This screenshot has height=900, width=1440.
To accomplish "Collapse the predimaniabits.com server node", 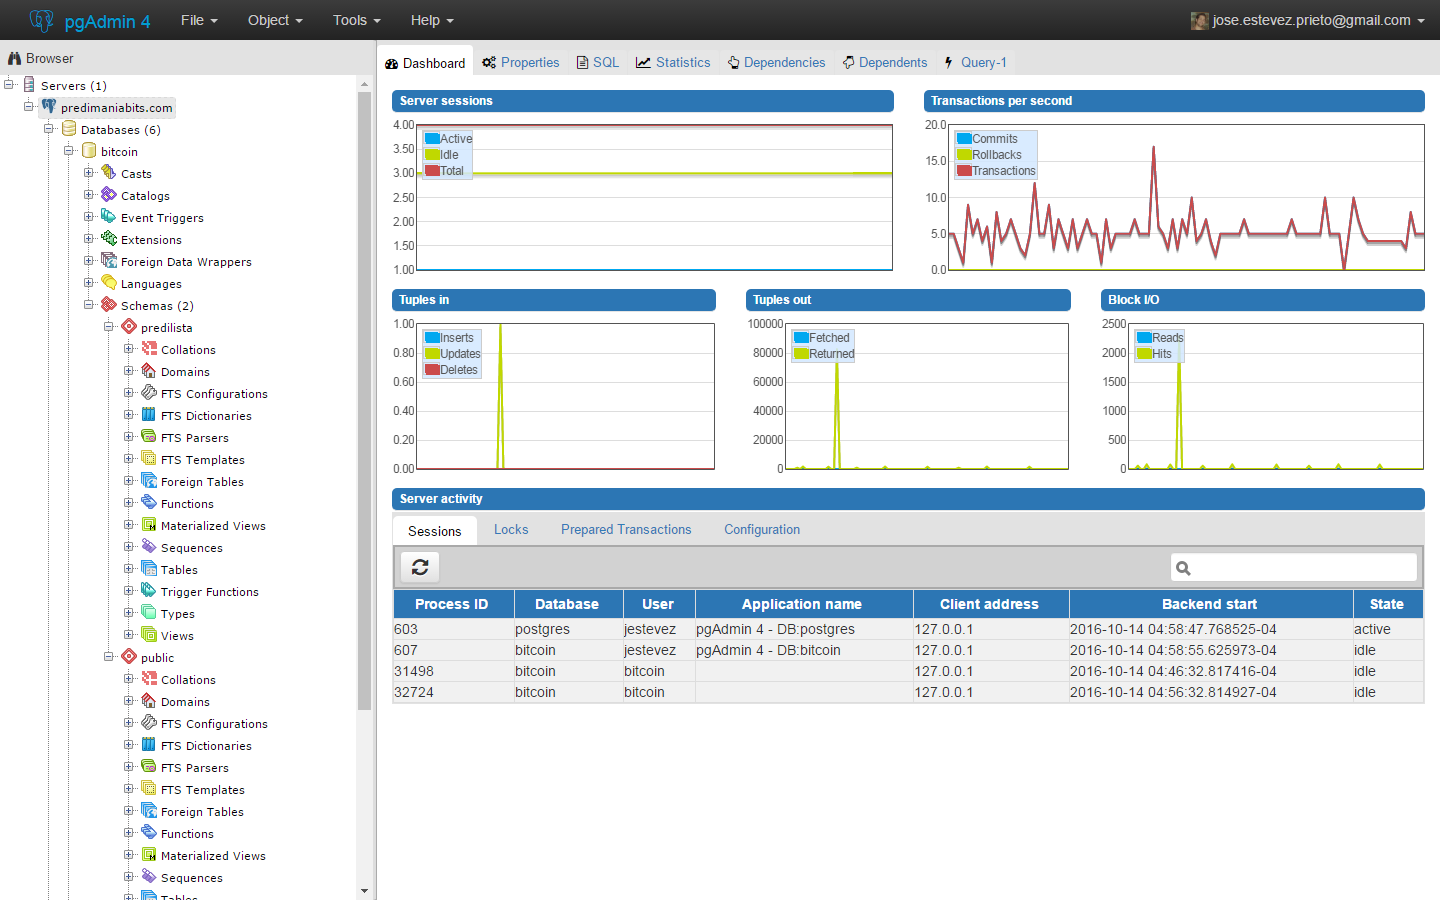I will (x=29, y=107).
